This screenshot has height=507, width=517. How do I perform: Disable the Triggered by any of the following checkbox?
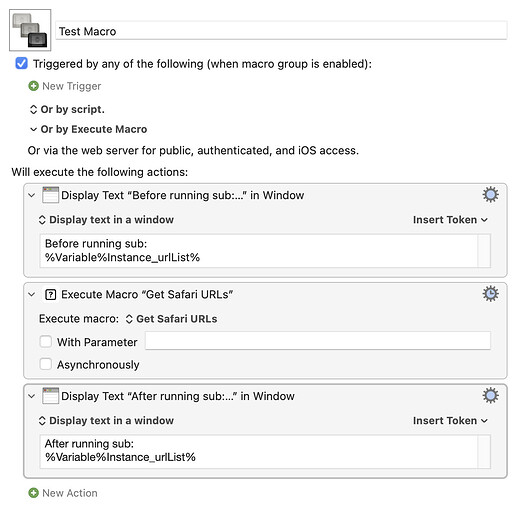pos(22,63)
